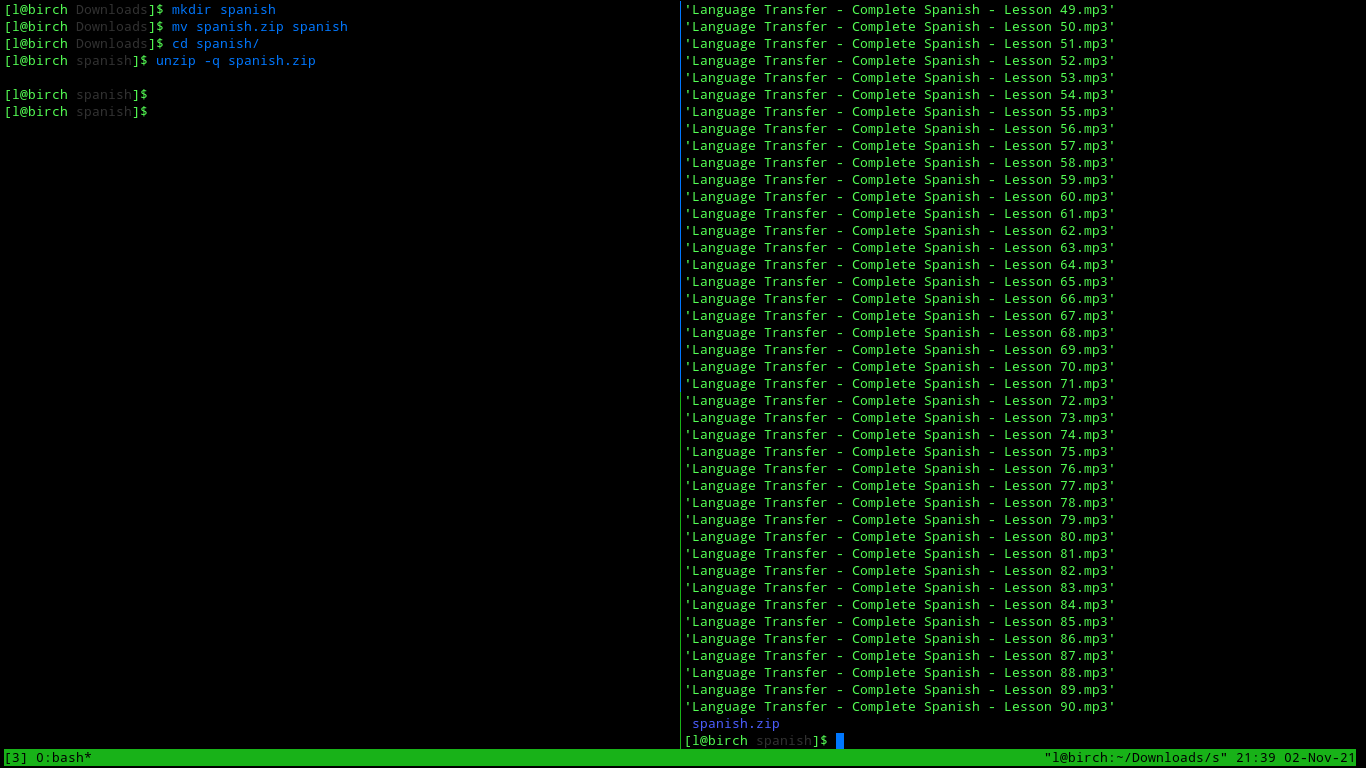Select the Lesson 87.mp3 filename

[x=900, y=656]
